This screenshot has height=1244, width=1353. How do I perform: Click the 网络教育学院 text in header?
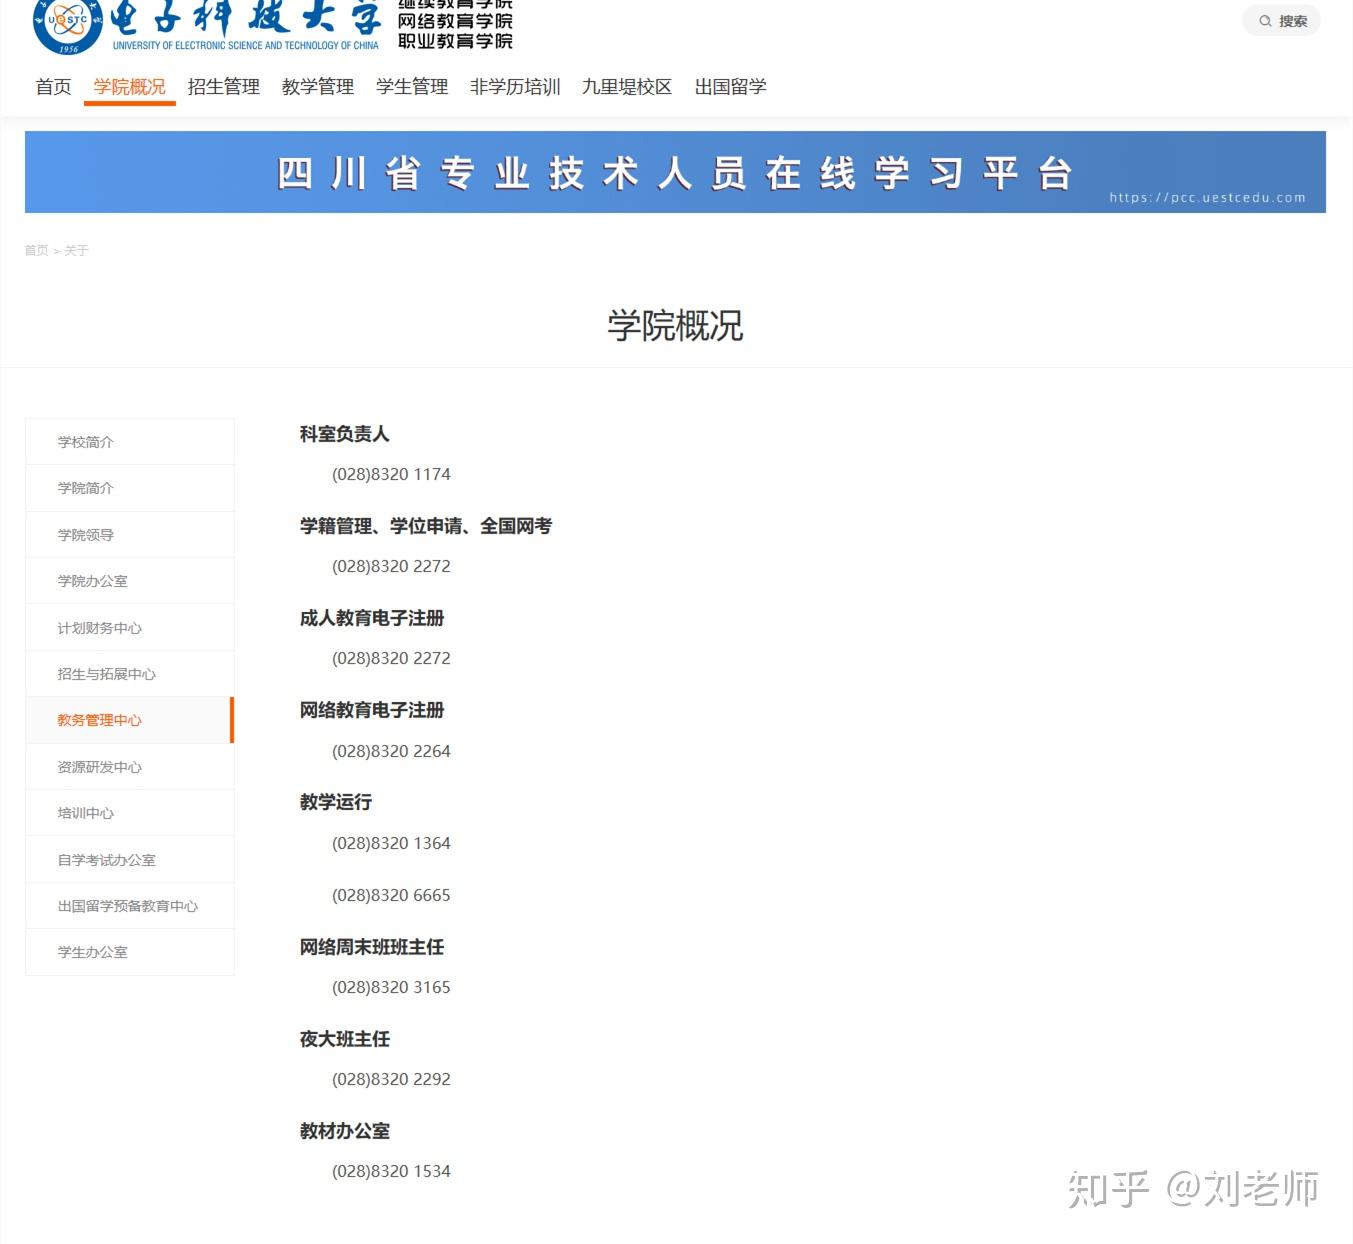455,21
